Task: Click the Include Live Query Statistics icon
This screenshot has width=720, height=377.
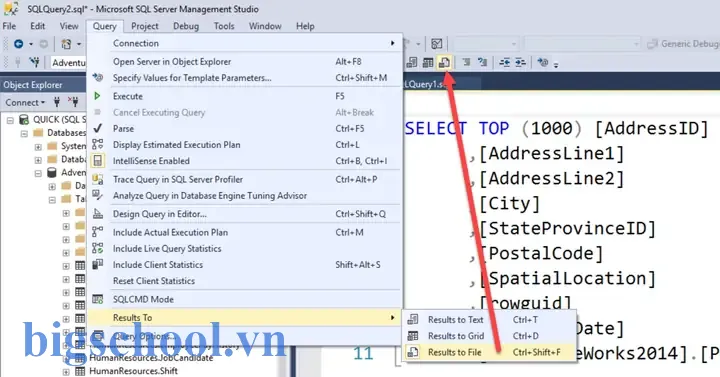Action: tap(97, 248)
